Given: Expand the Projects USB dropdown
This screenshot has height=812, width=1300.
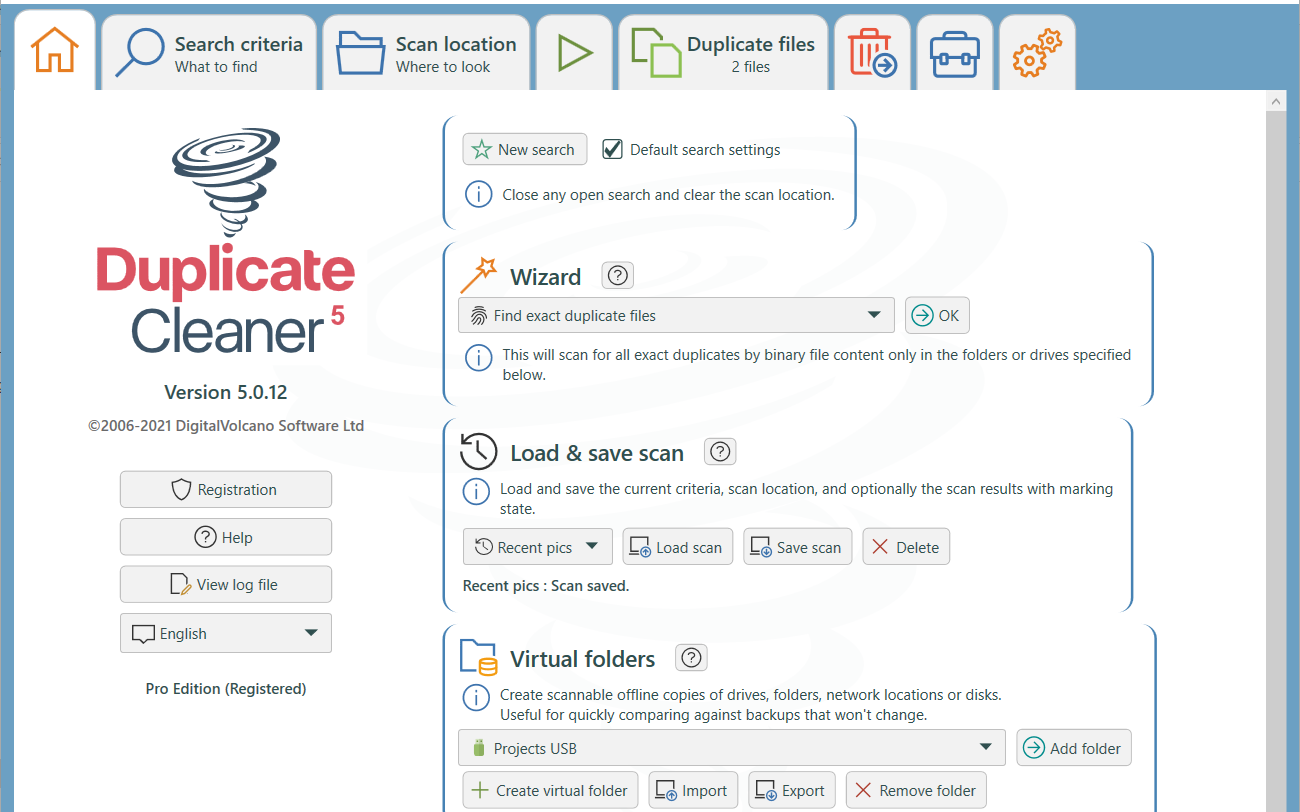Looking at the screenshot, I should 732,748.
